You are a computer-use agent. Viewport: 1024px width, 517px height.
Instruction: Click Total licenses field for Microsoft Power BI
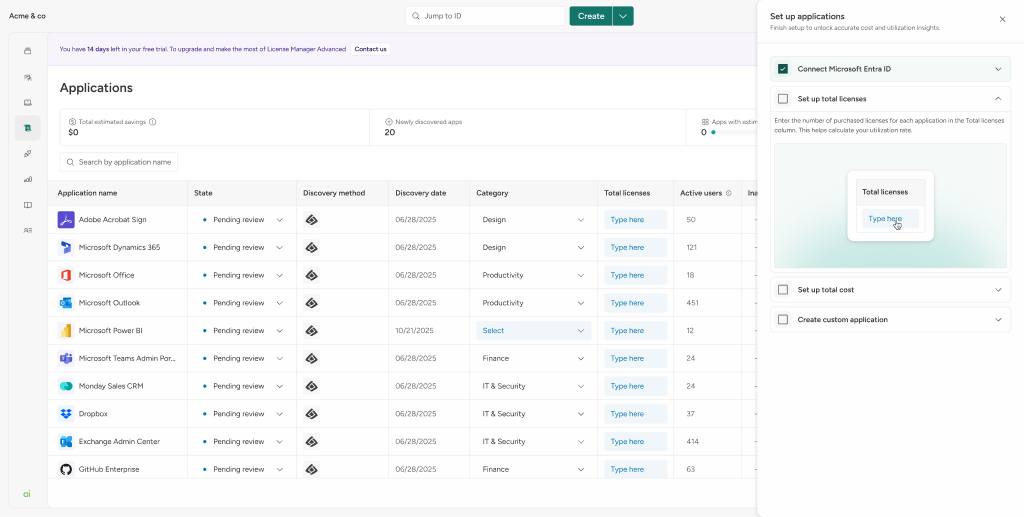pos(635,331)
